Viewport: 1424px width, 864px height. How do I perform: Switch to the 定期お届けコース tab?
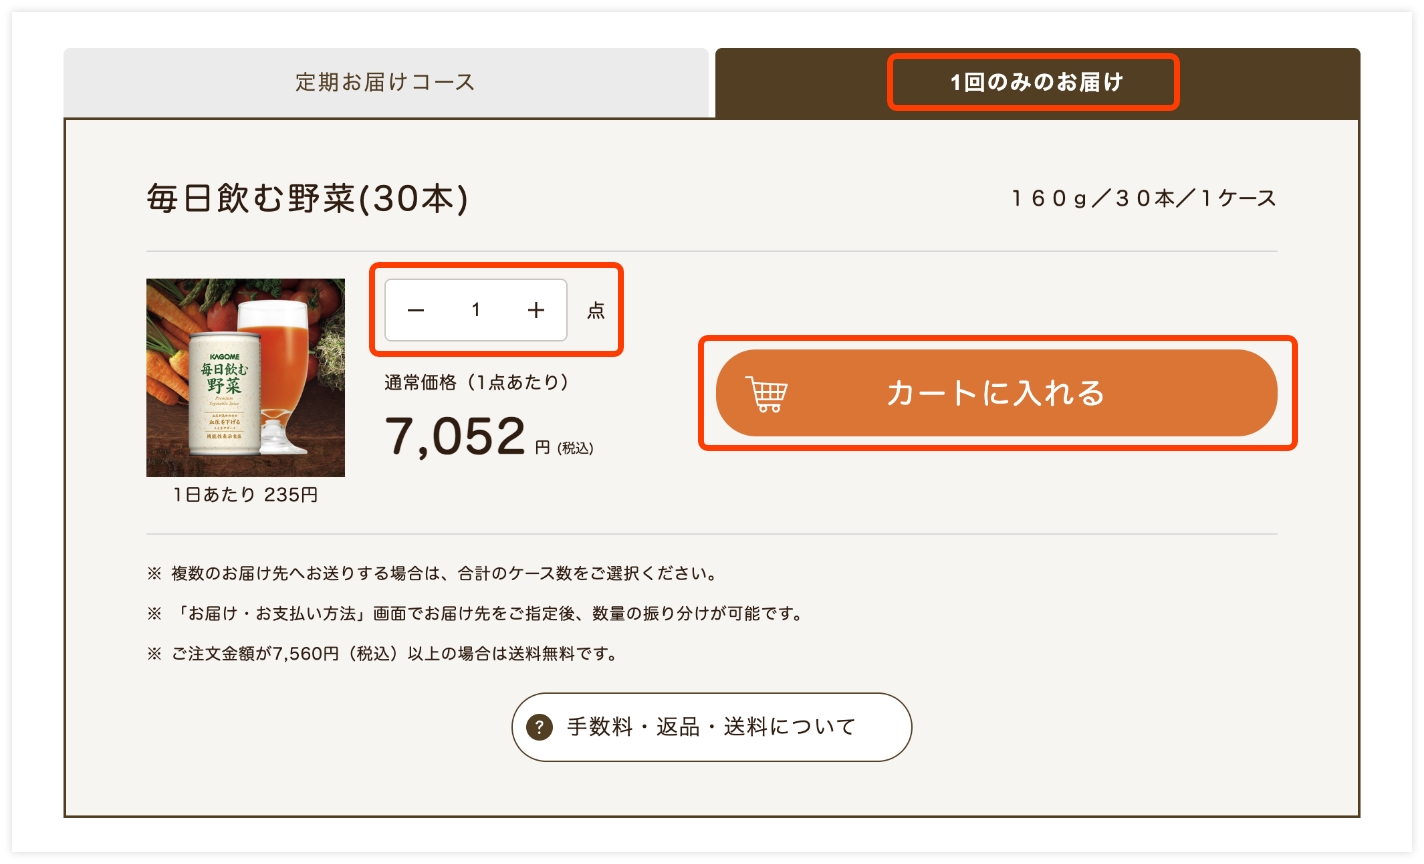point(386,83)
